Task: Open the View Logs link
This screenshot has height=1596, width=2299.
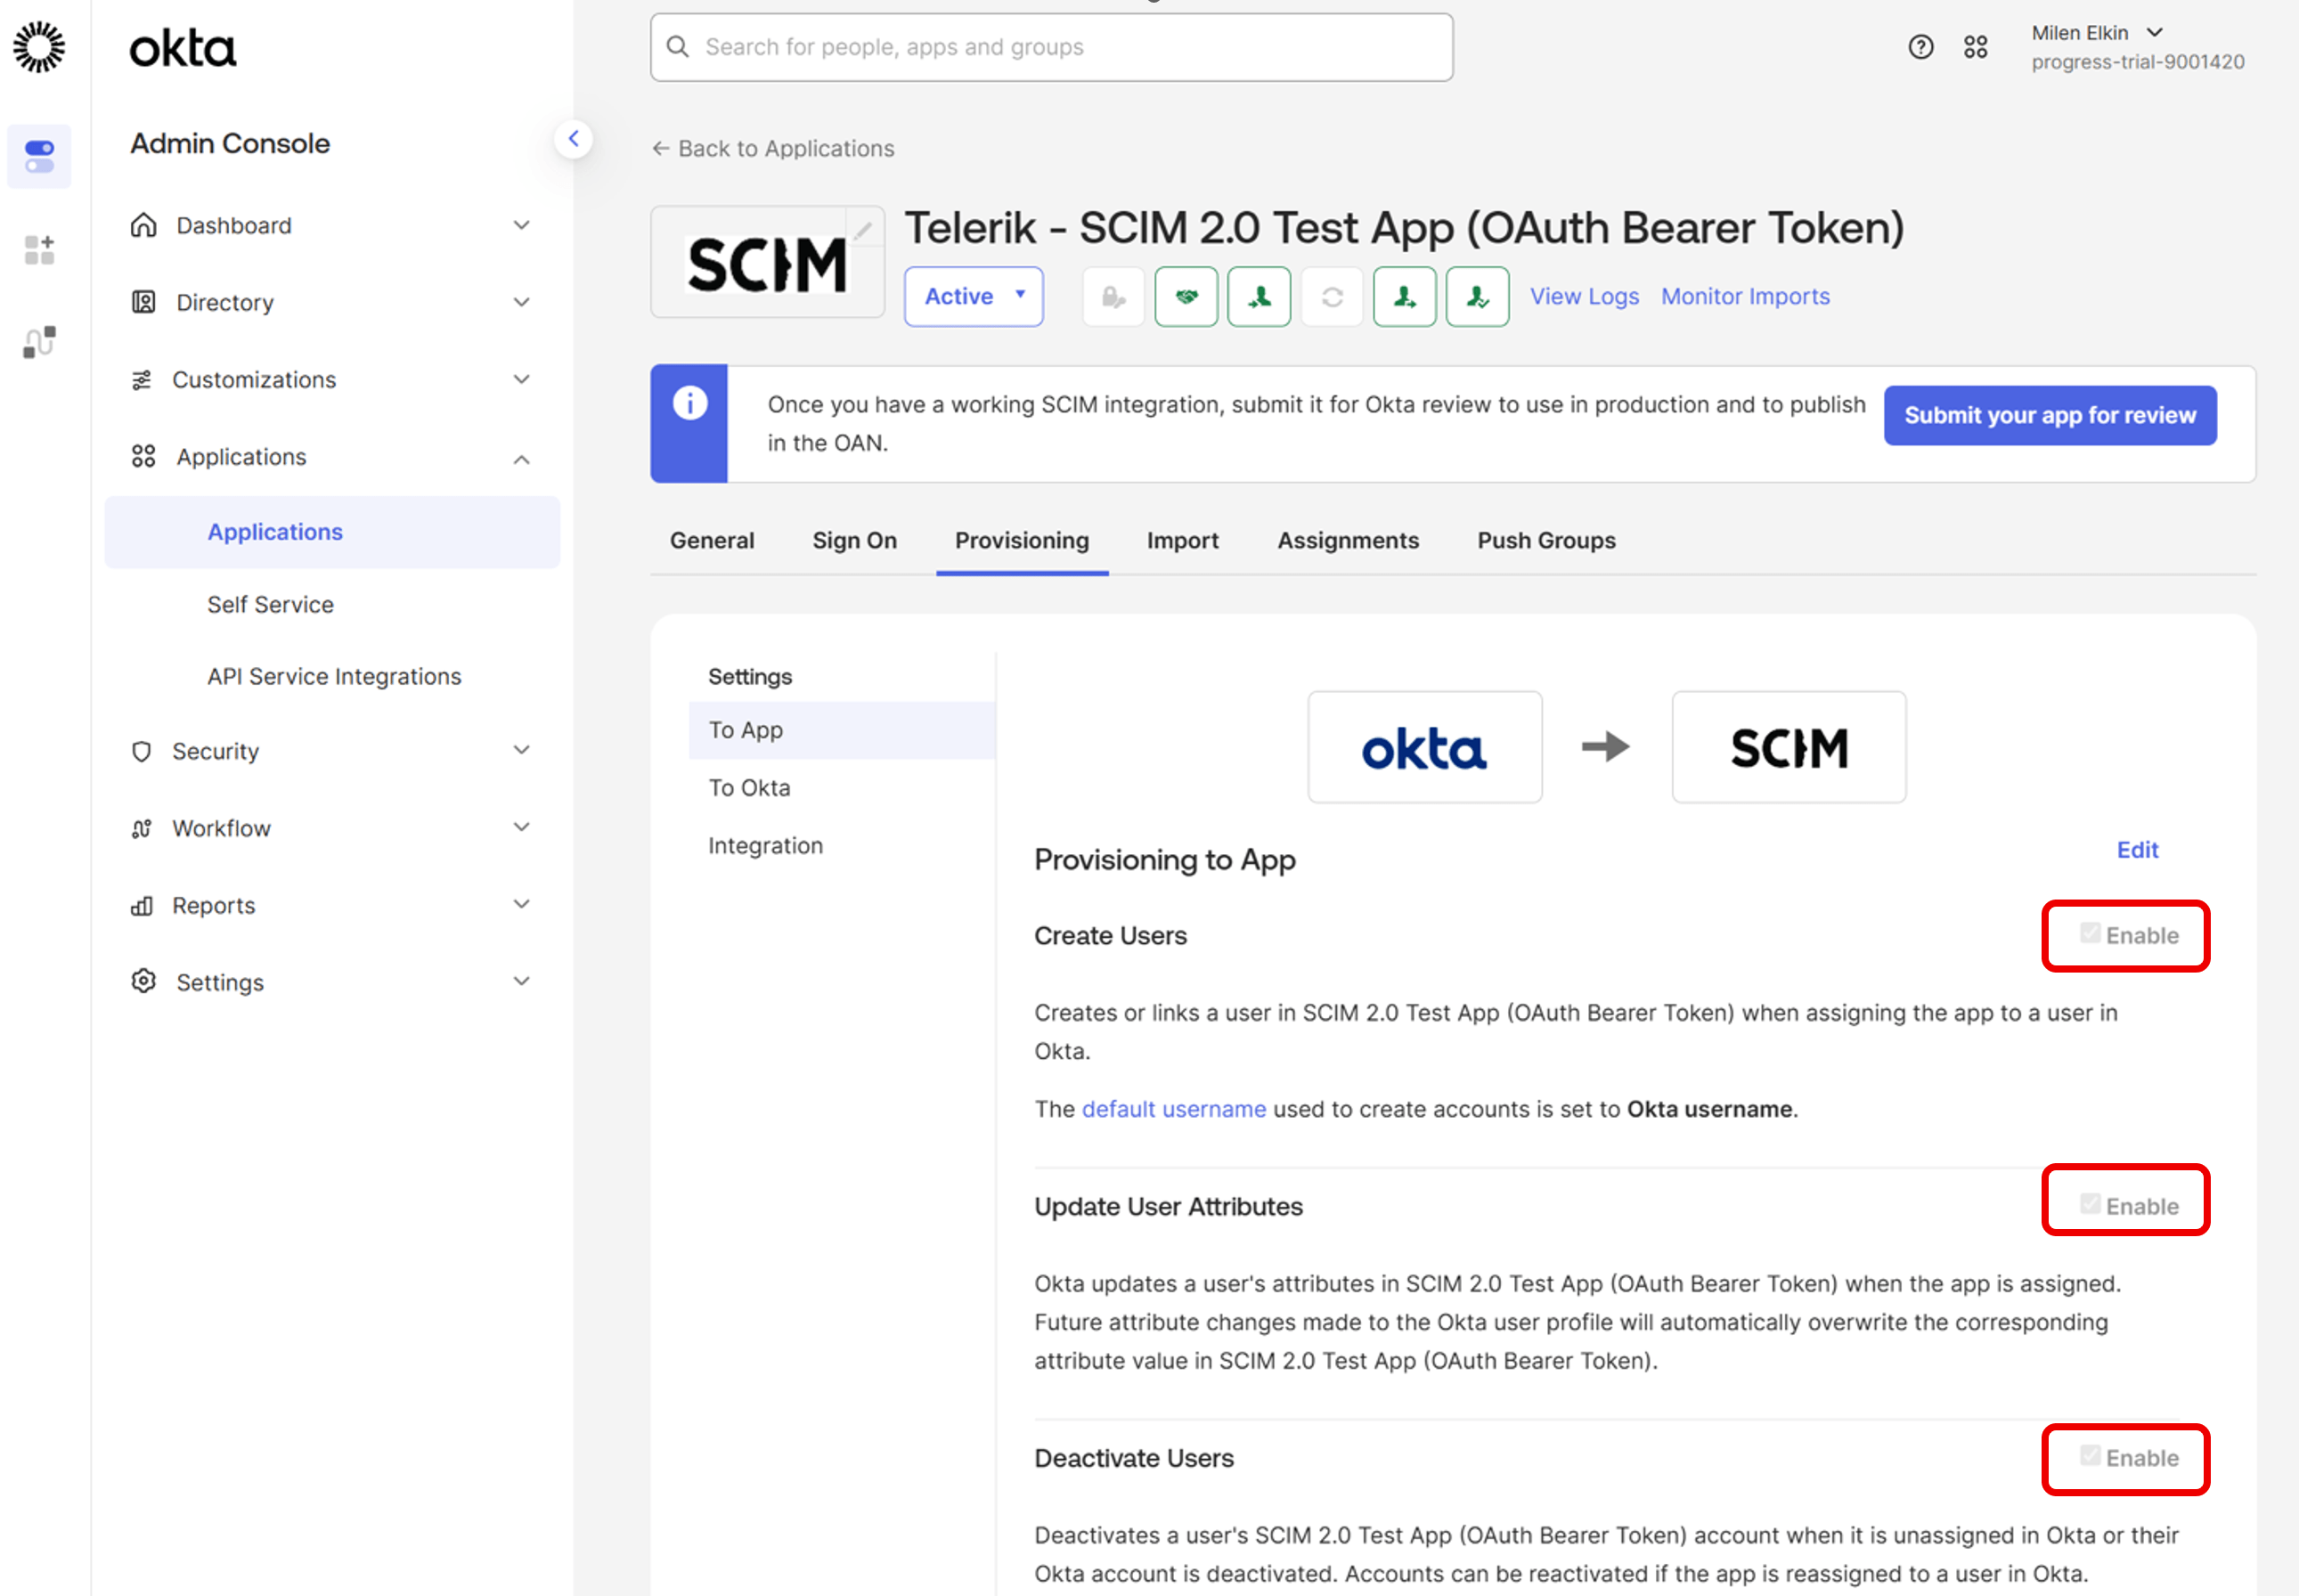Action: pyautogui.click(x=1585, y=297)
